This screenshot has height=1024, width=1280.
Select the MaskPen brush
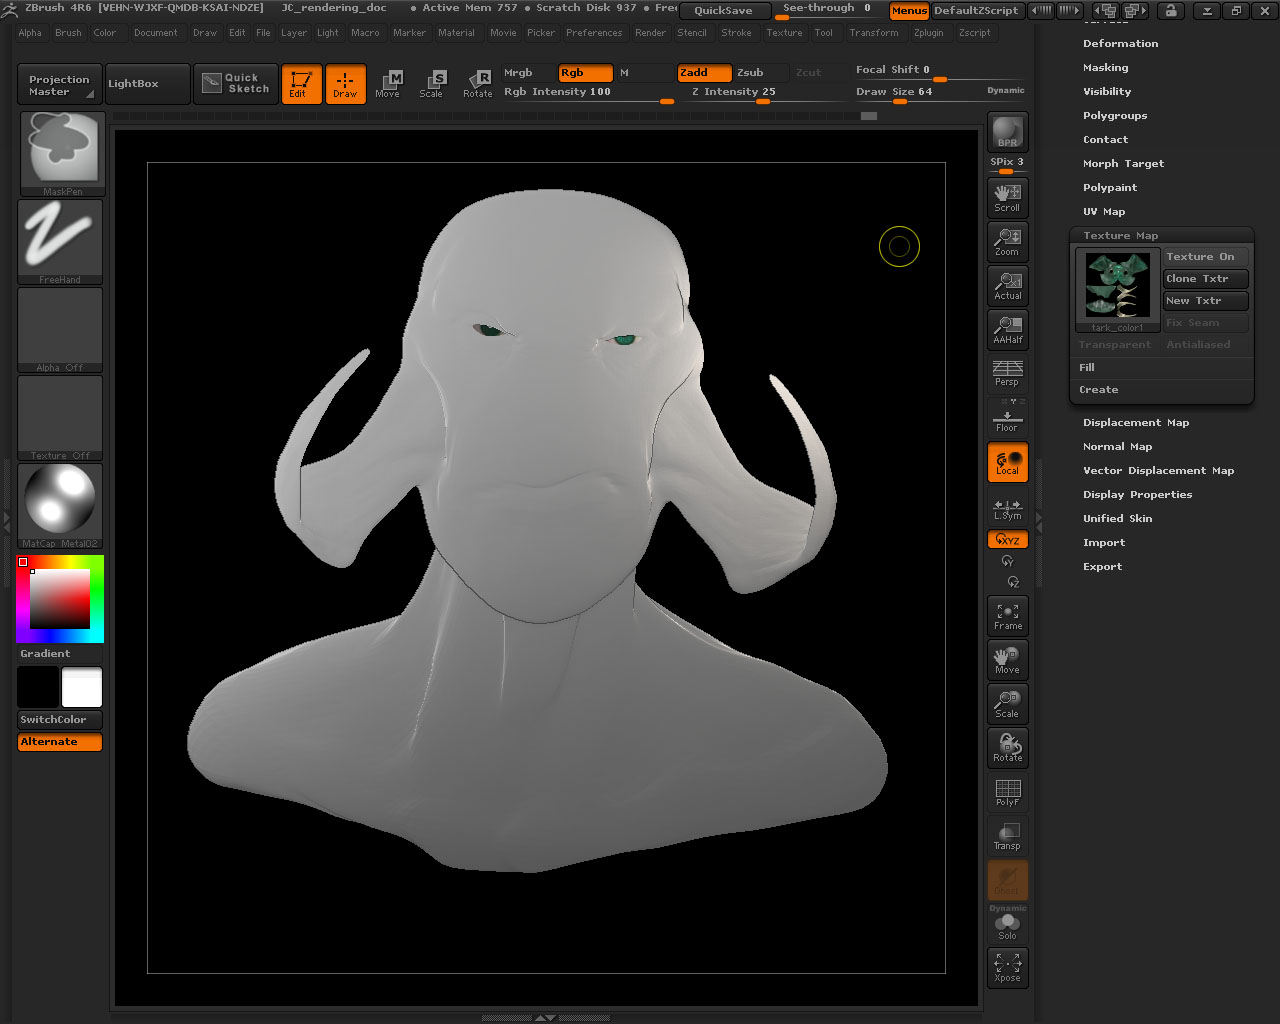60,150
